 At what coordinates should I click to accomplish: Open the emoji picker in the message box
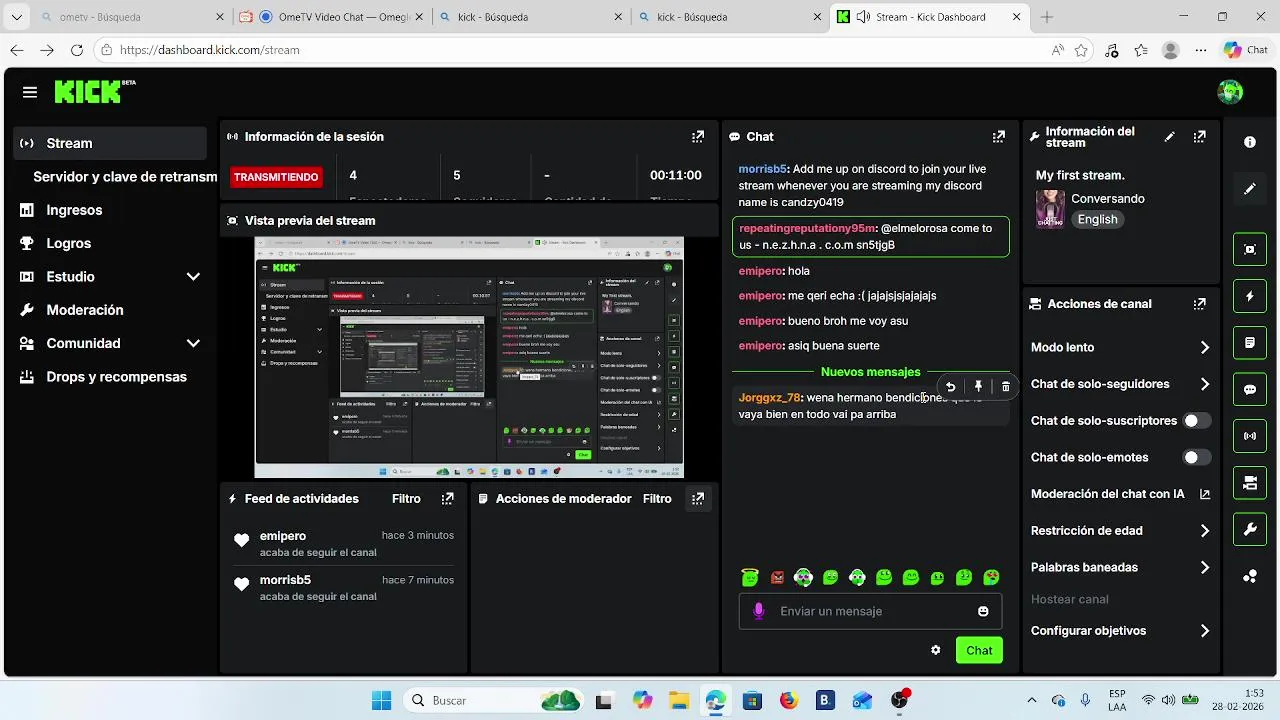click(x=983, y=611)
